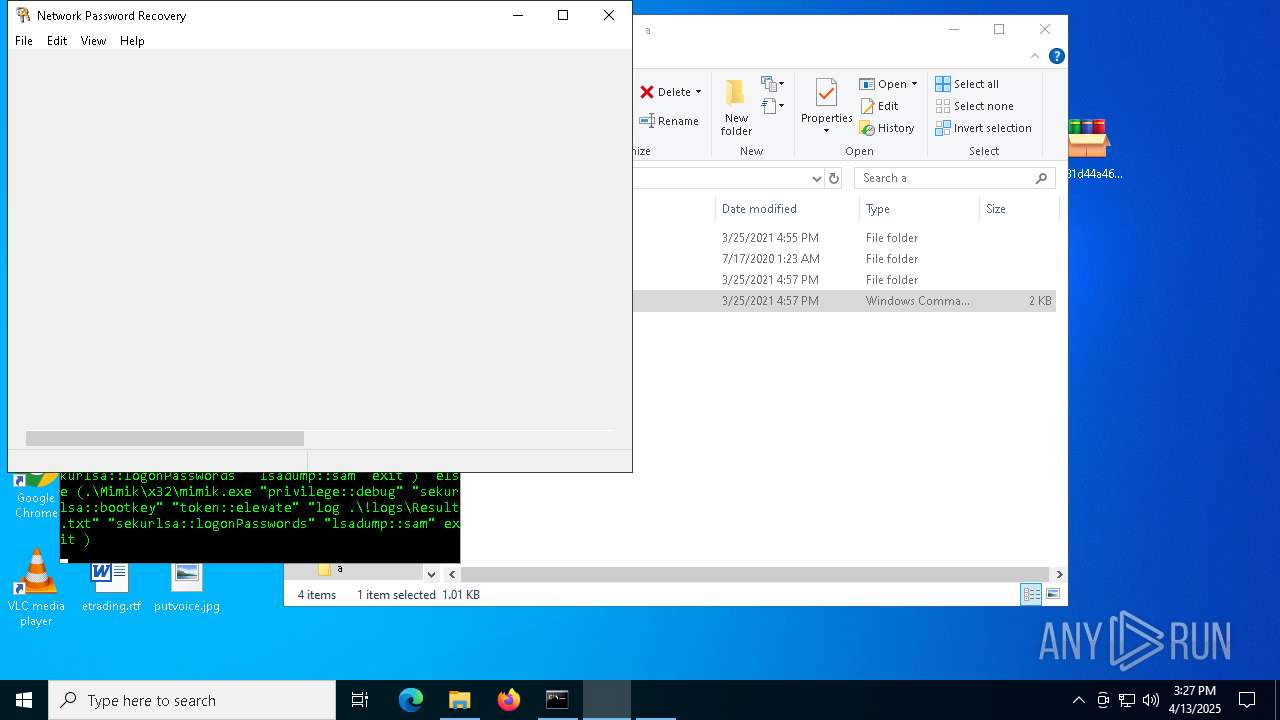This screenshot has height=720, width=1280.
Task: Open the New item dropdown icon
Action: pyautogui.click(x=772, y=84)
